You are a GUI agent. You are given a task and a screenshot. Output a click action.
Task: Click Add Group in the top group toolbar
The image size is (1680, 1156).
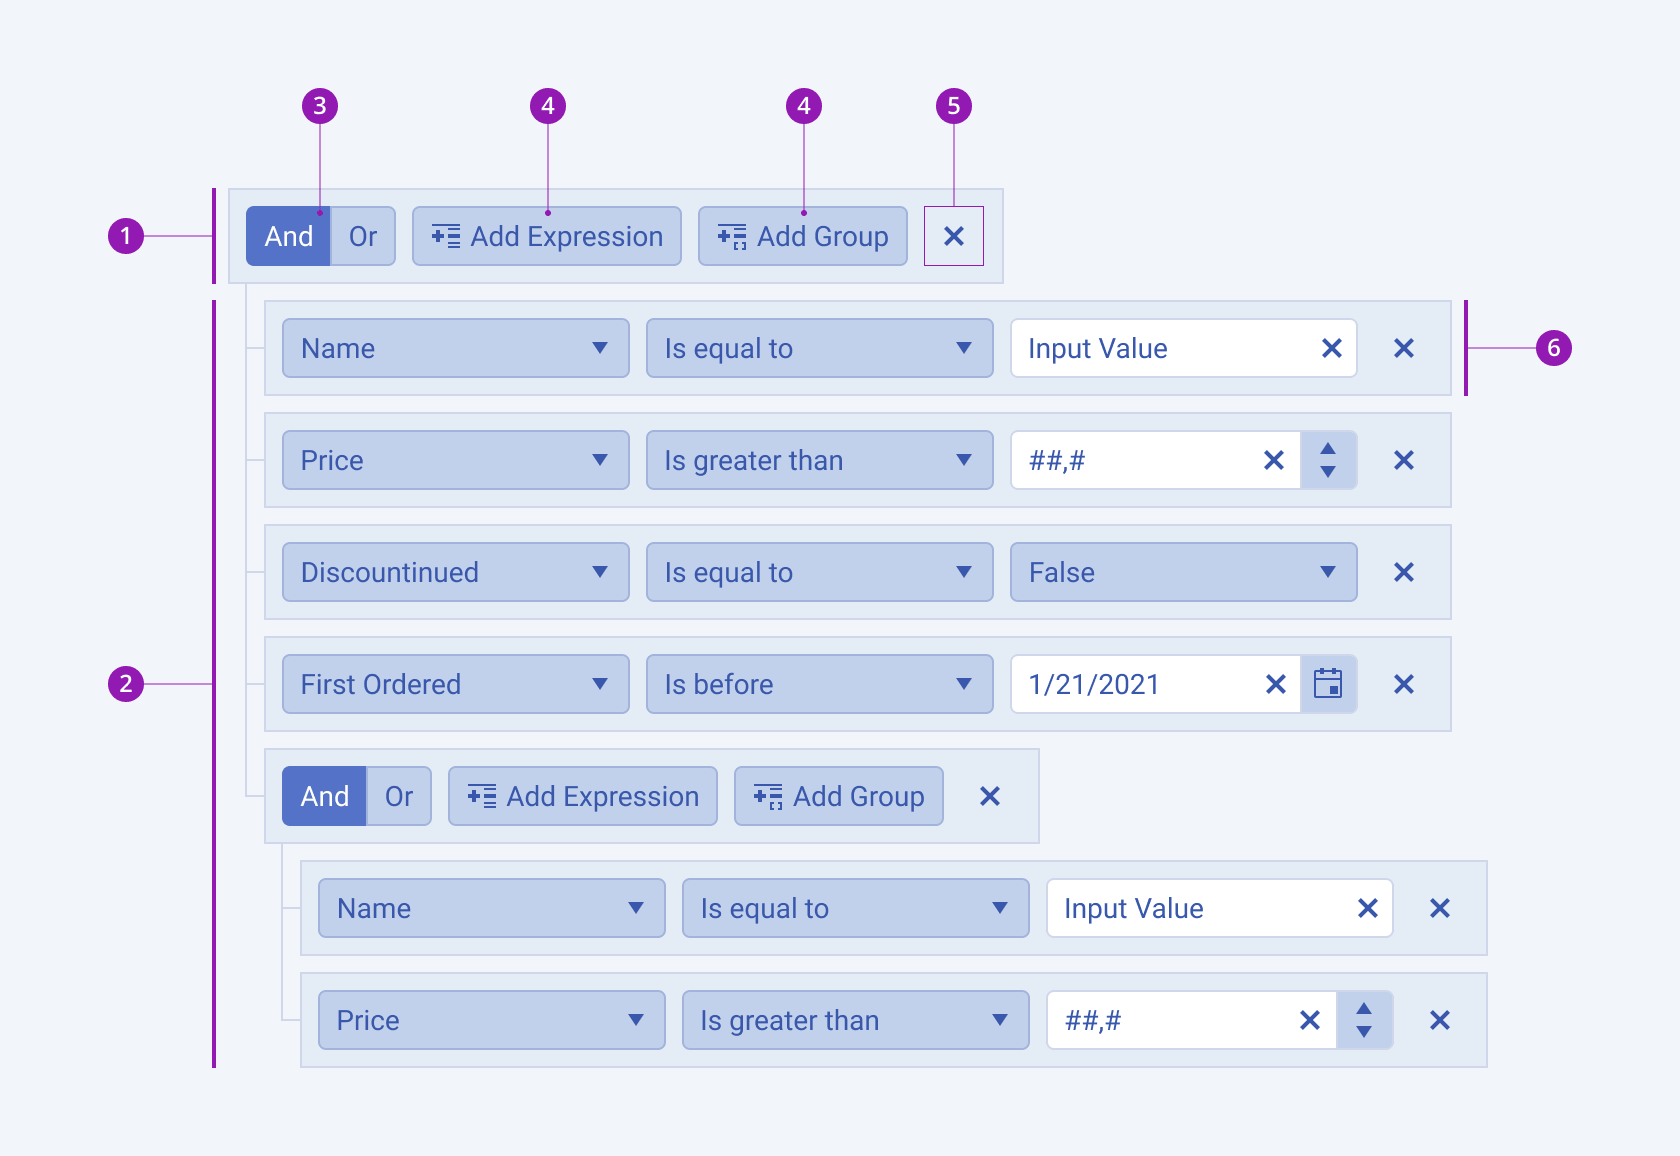[x=803, y=236]
